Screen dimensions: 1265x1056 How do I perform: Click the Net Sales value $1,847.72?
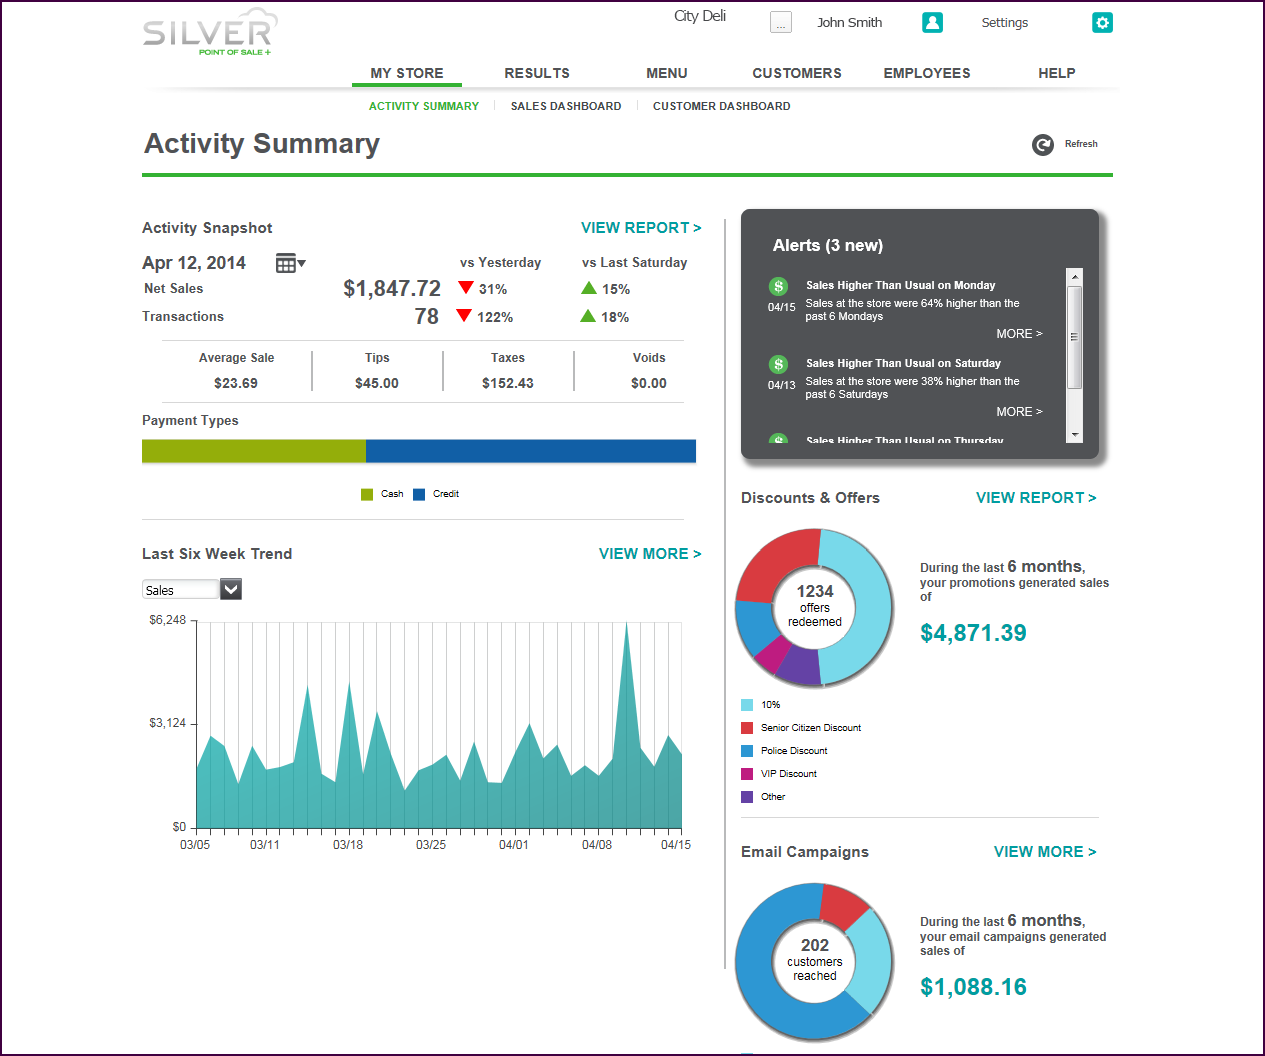pos(392,289)
